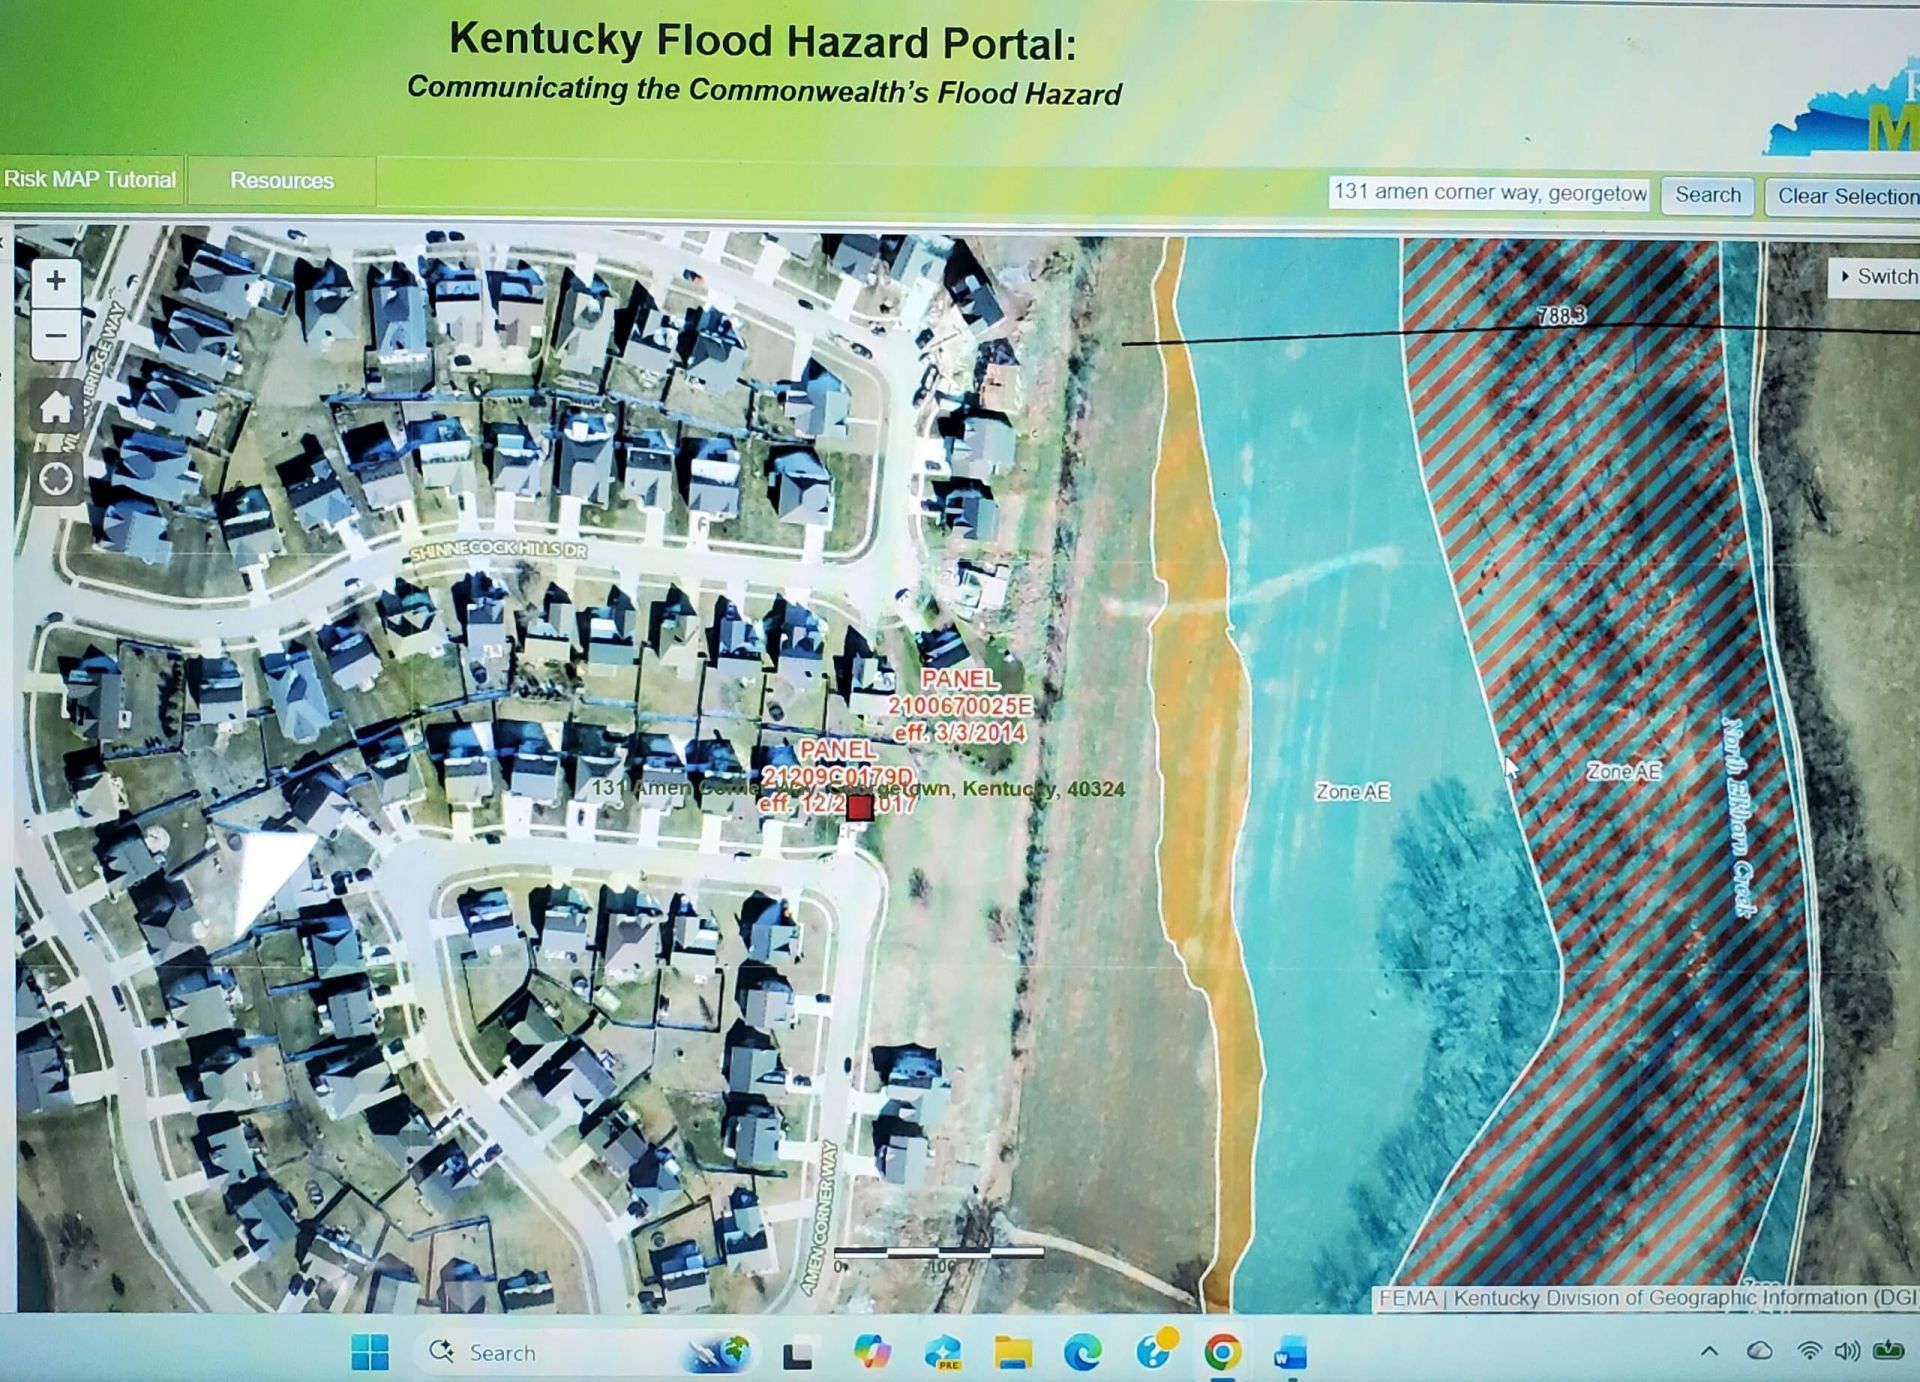The width and height of the screenshot is (1920, 1382).
Task: Switch to Google Chrome in taskbar
Action: (x=1222, y=1353)
